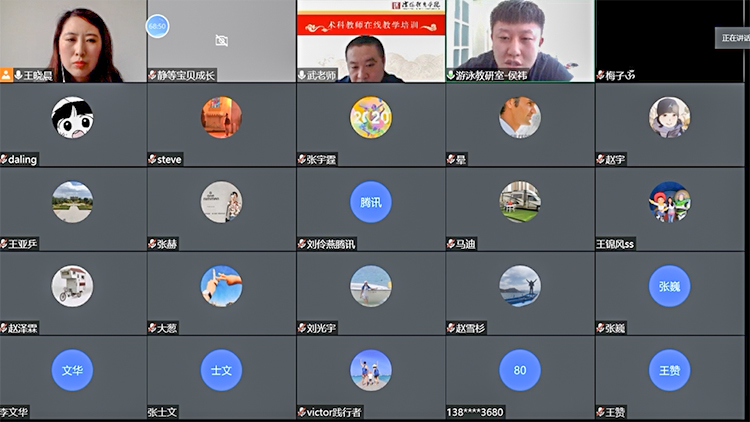750x422 pixels.
Task: Click the blue 80 avatar for 138****3680
Action: click(x=520, y=370)
